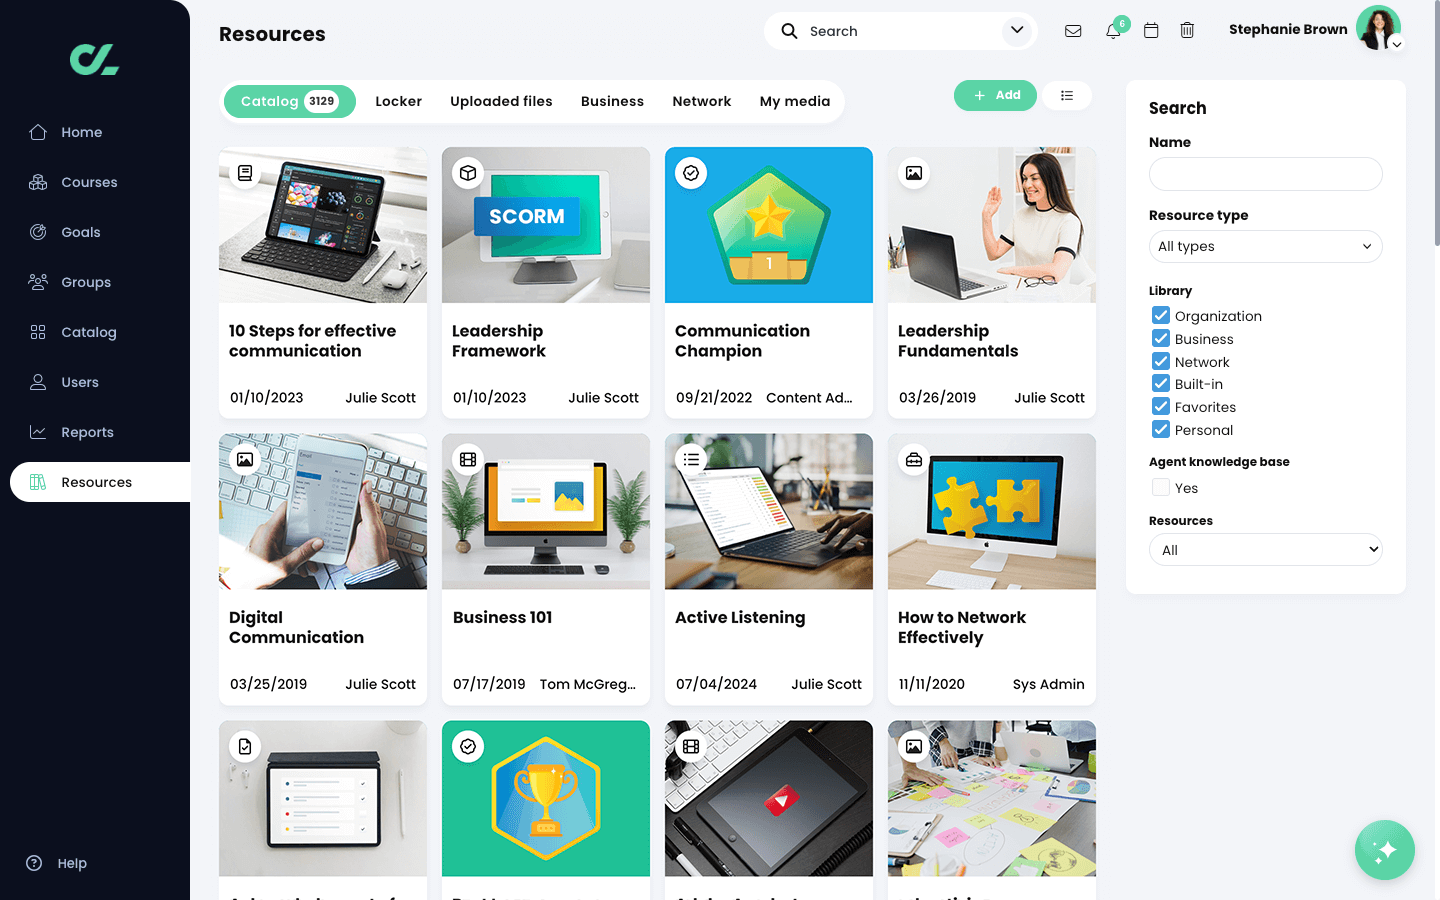Screen dimensions: 1440x900
Task: Click the green logo in the sidebar
Action: click(94, 60)
